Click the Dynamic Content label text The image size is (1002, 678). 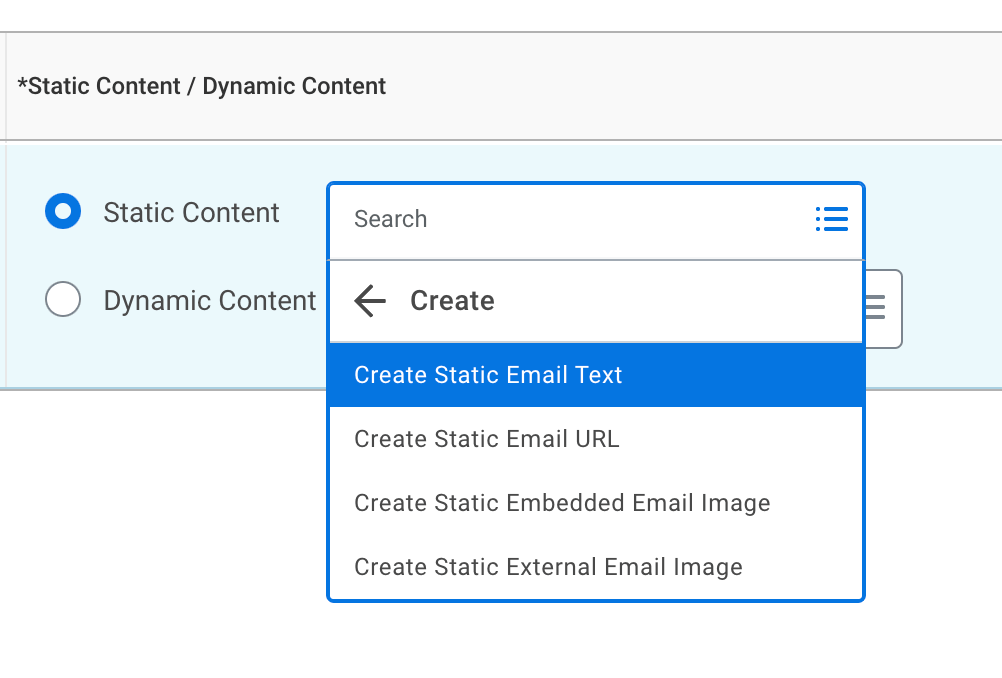click(210, 301)
